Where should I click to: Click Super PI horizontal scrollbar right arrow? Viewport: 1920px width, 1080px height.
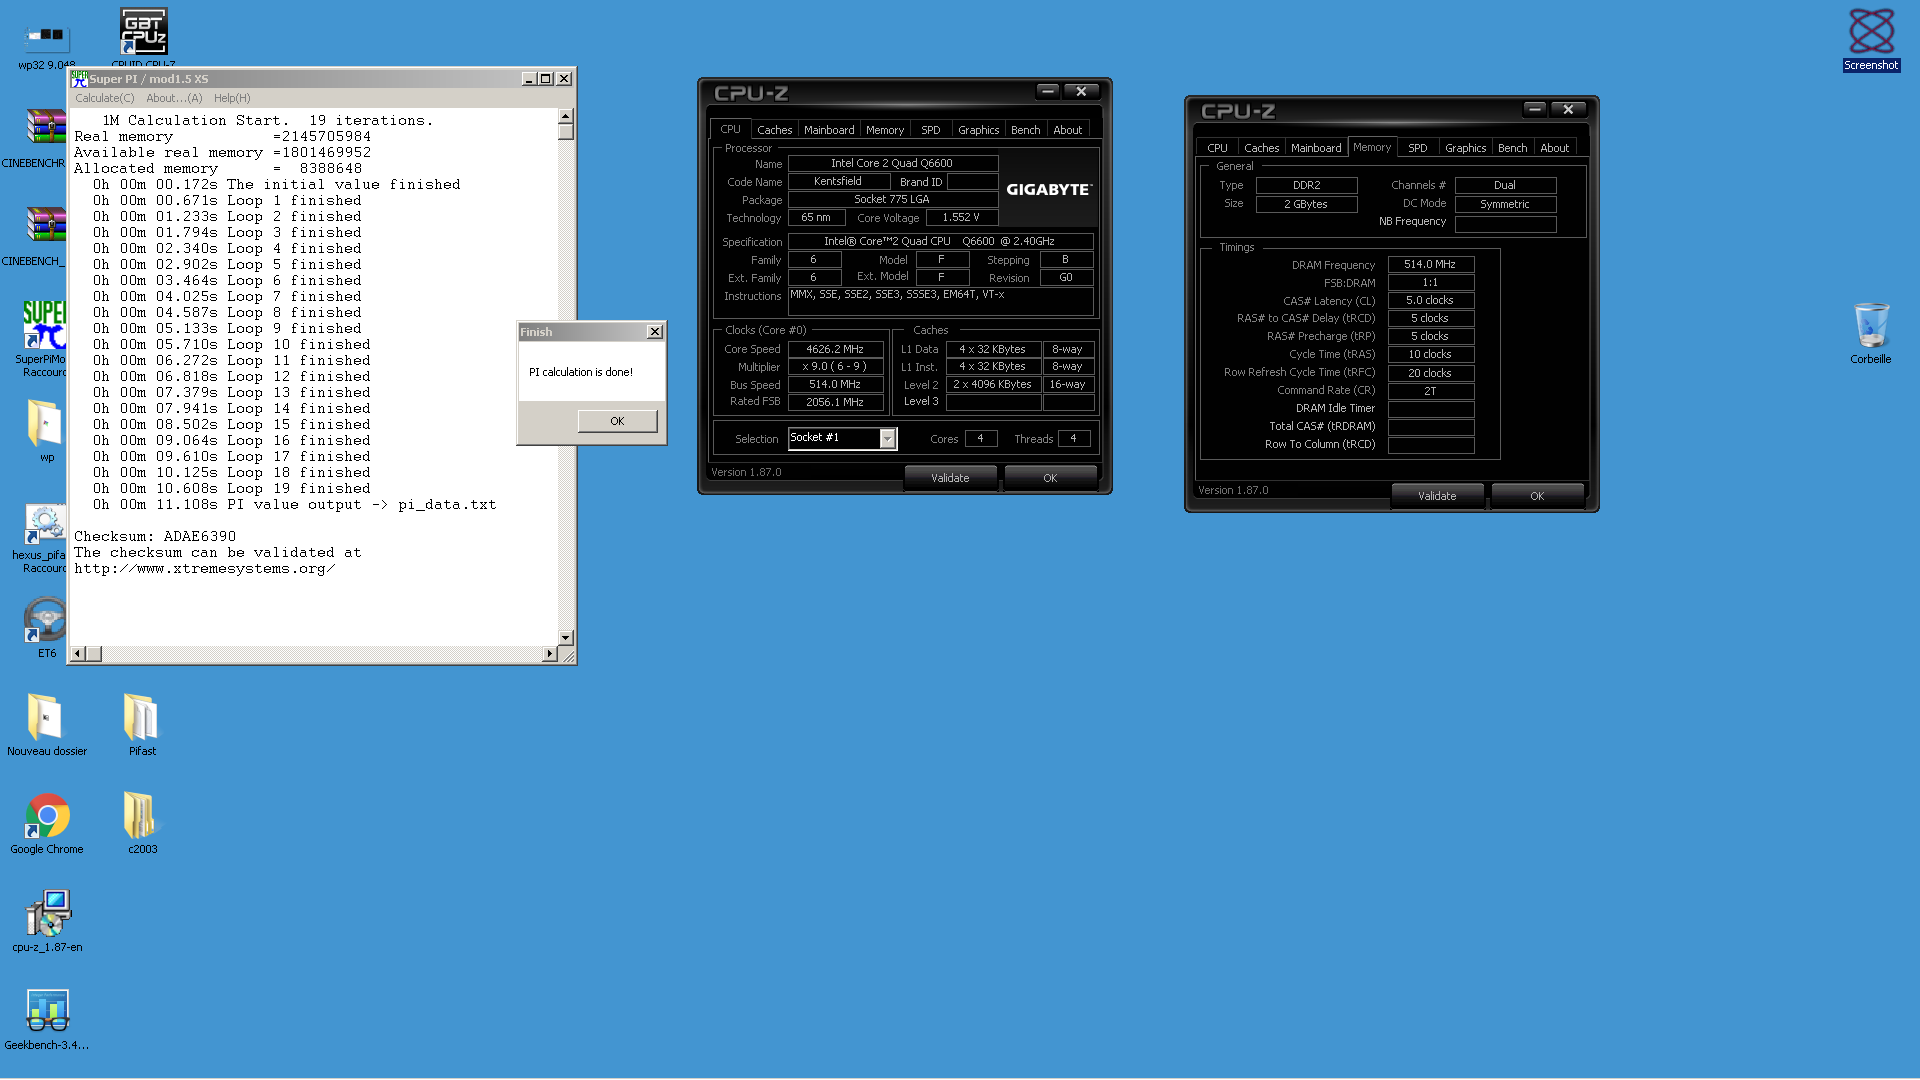click(549, 654)
